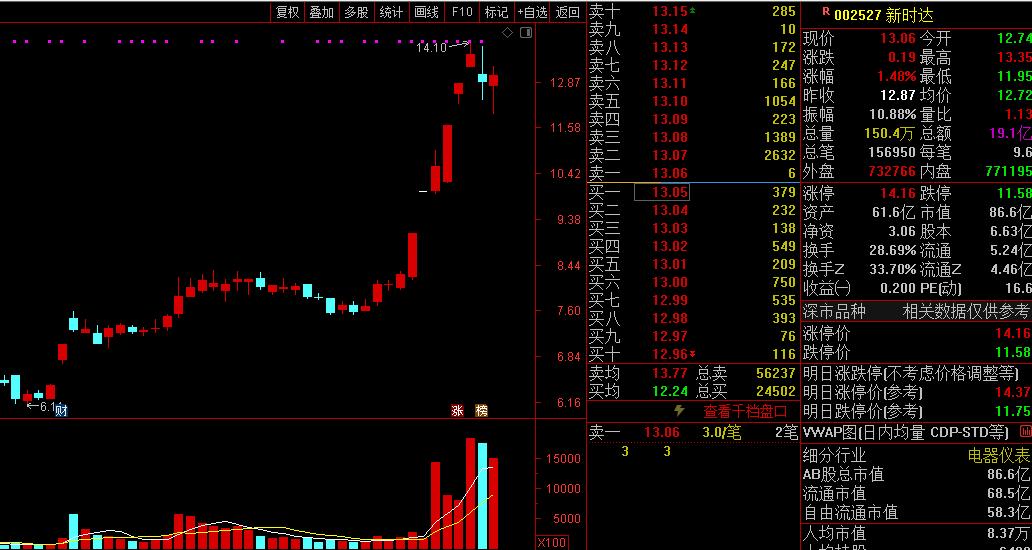
Task: Select the 买一 price 13.05 box
Action: pyautogui.click(x=661, y=192)
